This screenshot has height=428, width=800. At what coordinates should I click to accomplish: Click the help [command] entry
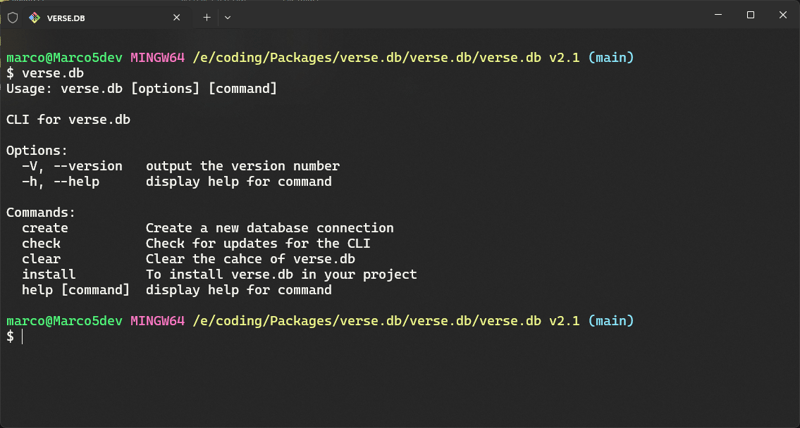[x=76, y=290]
